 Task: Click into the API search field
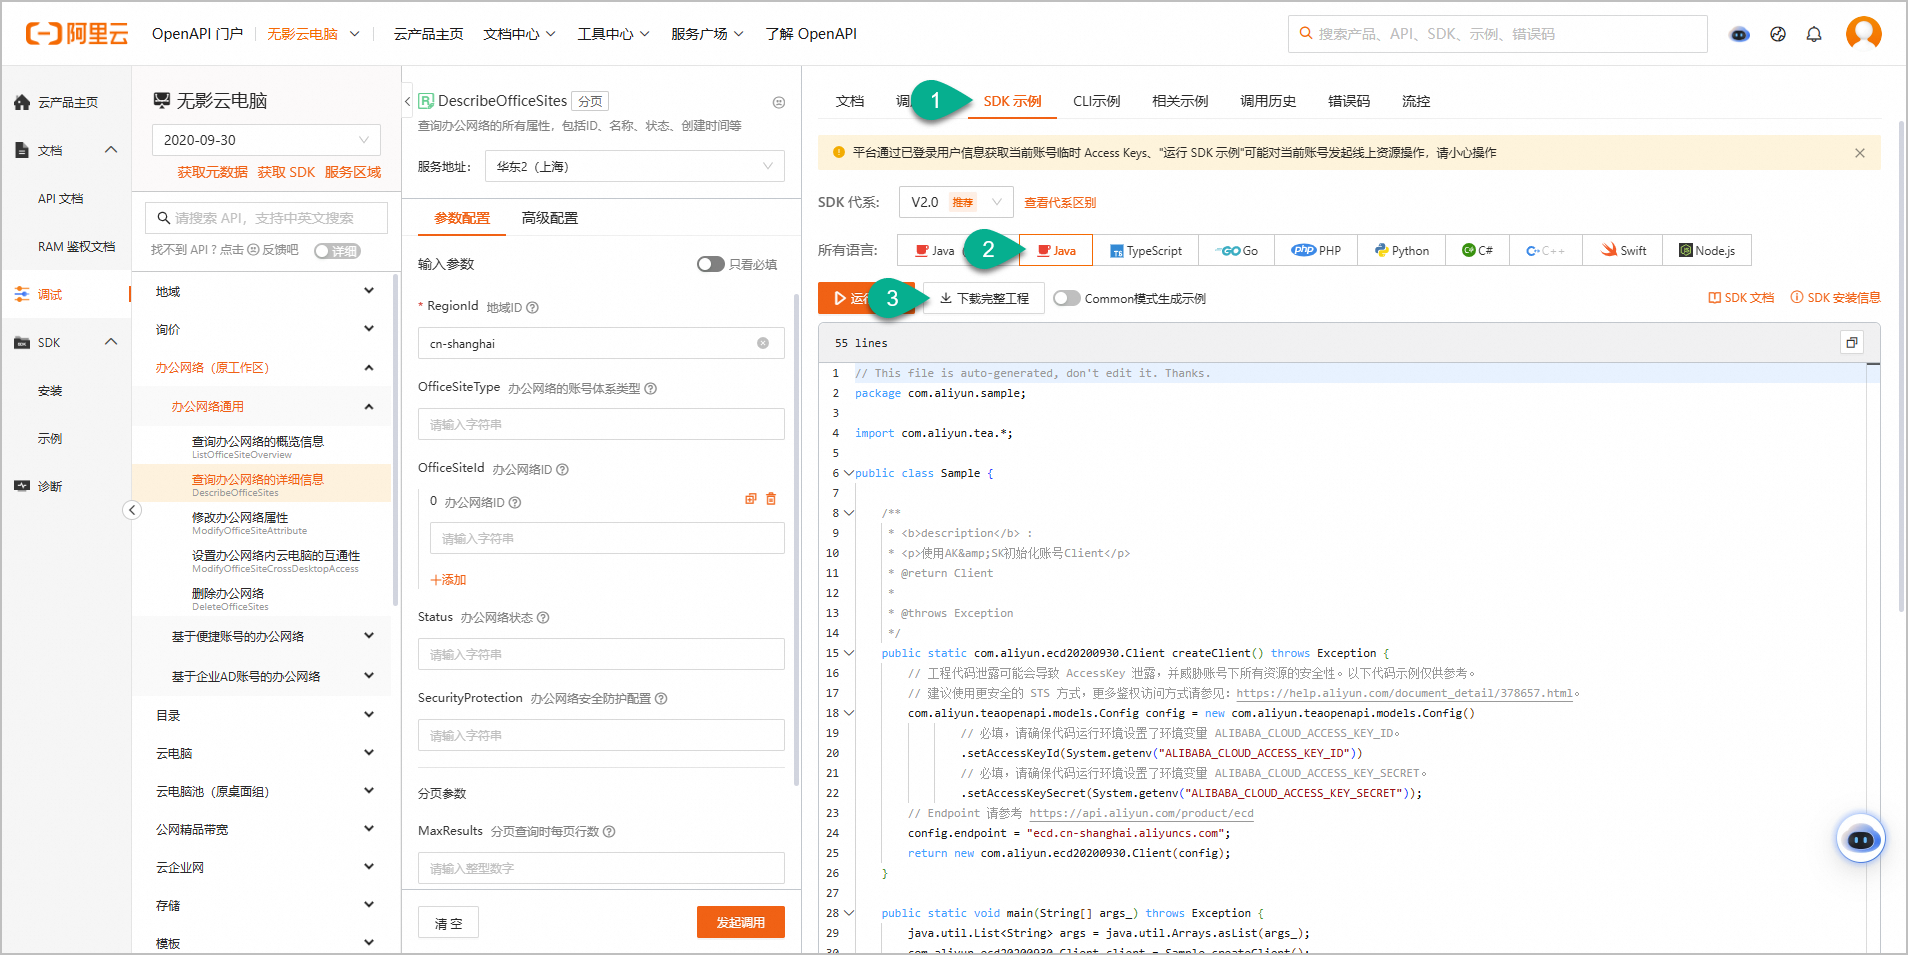pyautogui.click(x=266, y=218)
